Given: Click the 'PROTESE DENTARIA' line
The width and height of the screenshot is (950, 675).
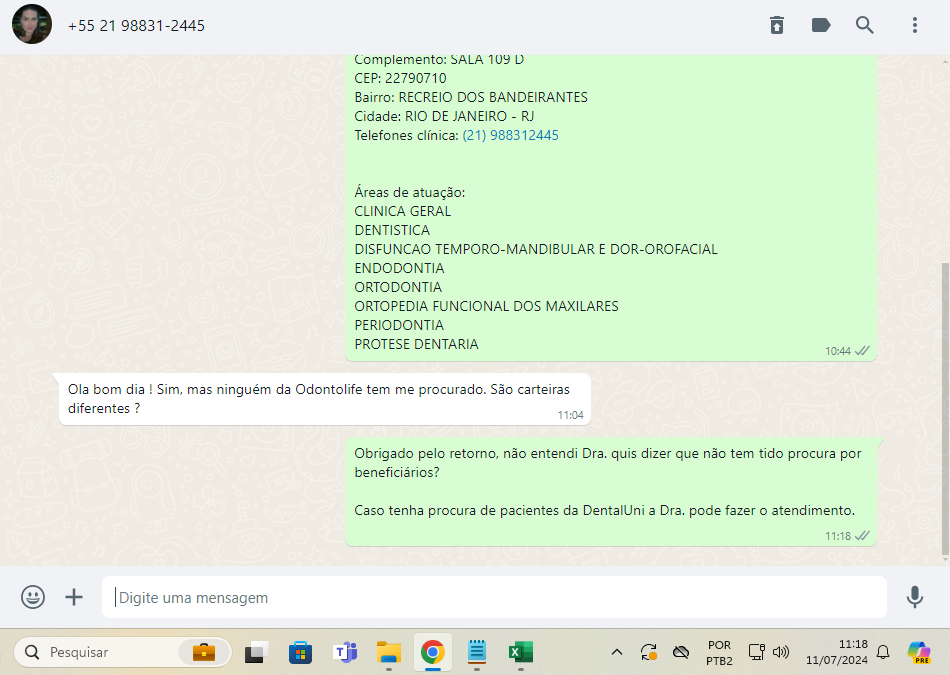Looking at the screenshot, I should [416, 344].
